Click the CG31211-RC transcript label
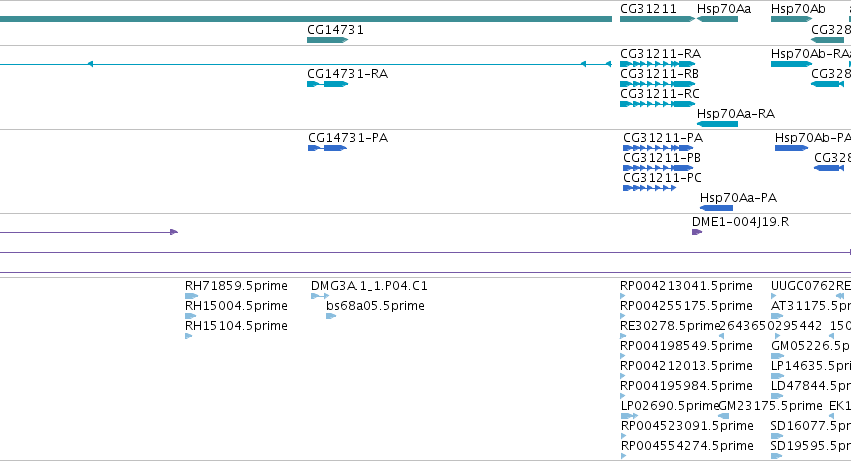Viewport: 851px width, 461px height. (x=660, y=94)
